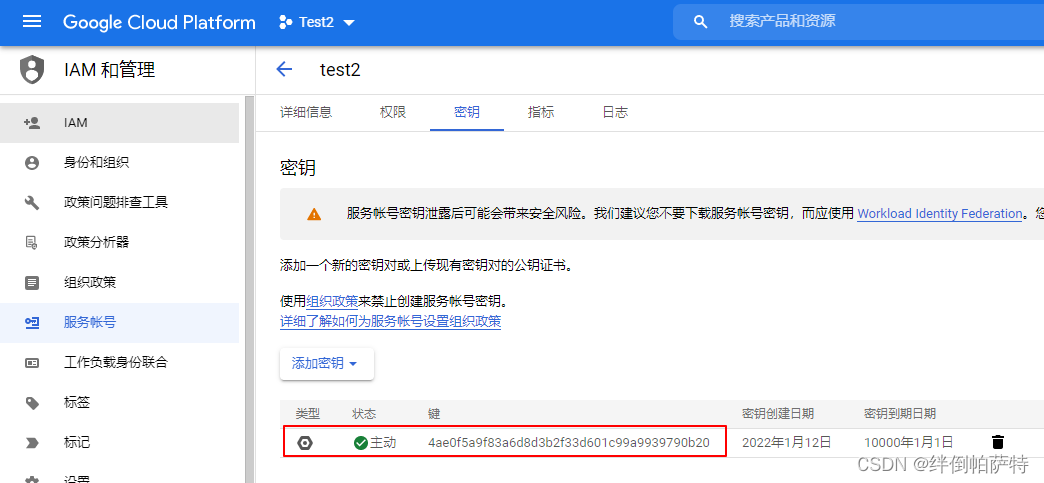Click the list icon for 组织政策
1044x483 pixels.
pyautogui.click(x=32, y=283)
